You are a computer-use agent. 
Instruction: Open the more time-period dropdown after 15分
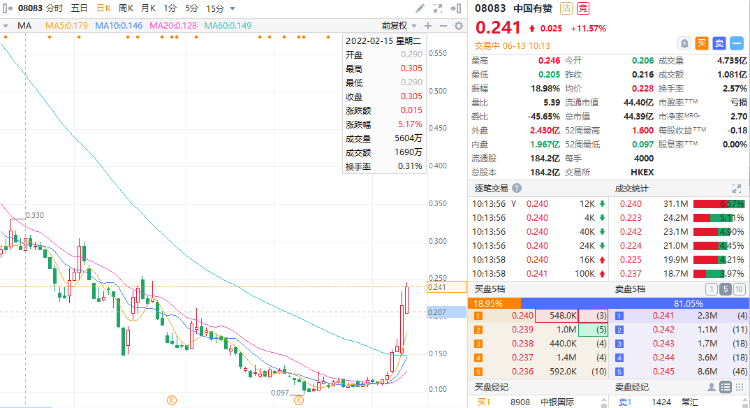(232, 9)
